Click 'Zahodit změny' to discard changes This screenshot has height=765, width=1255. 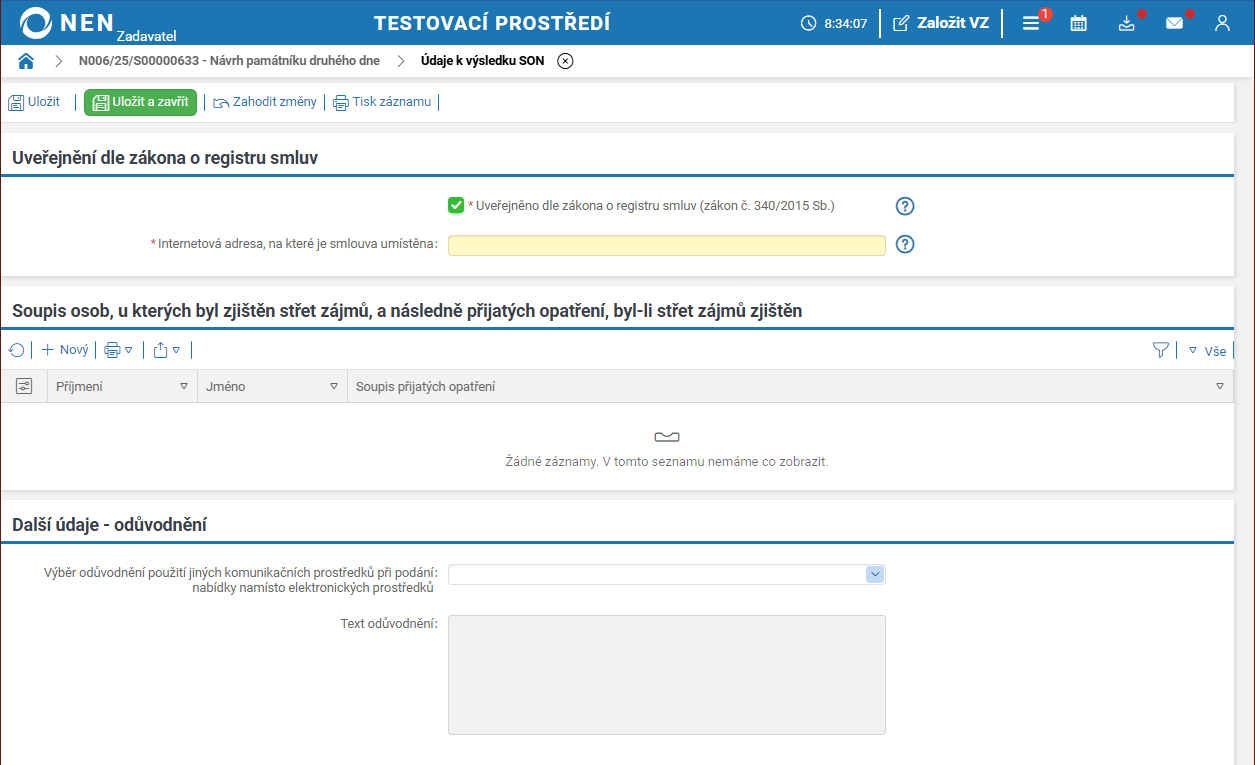coord(265,102)
